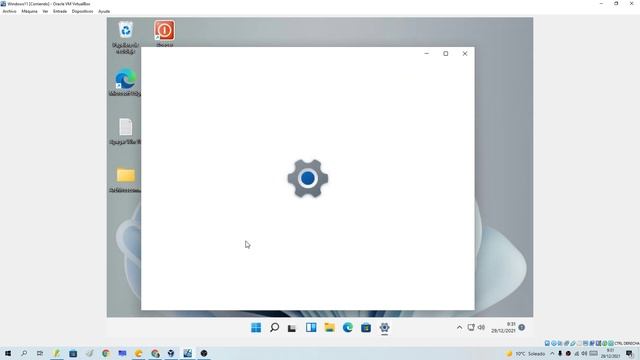Open the 10°C Soleado weather widget
The height and width of the screenshot is (360, 640).
click(525, 353)
